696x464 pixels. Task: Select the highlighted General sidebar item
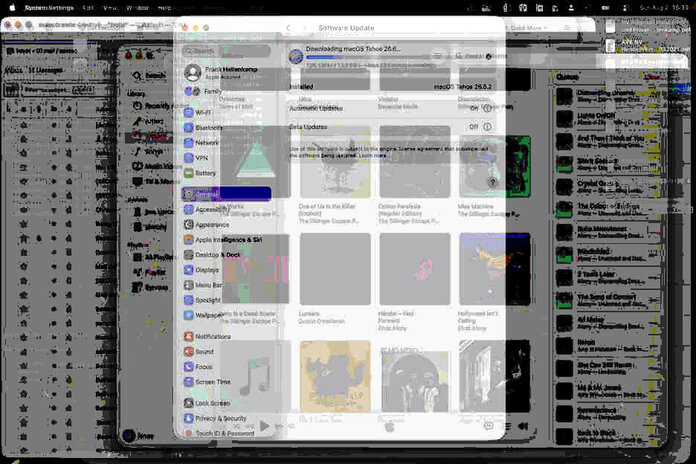[226, 194]
